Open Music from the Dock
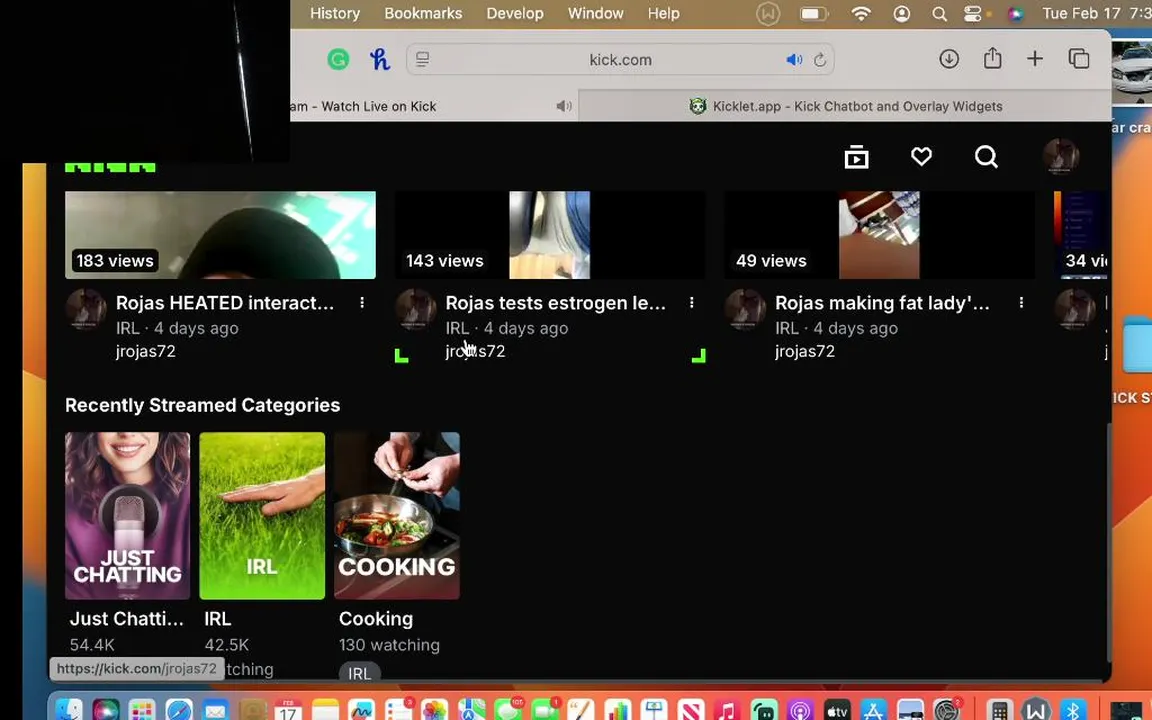Screen dimensions: 1152x720 [727, 710]
